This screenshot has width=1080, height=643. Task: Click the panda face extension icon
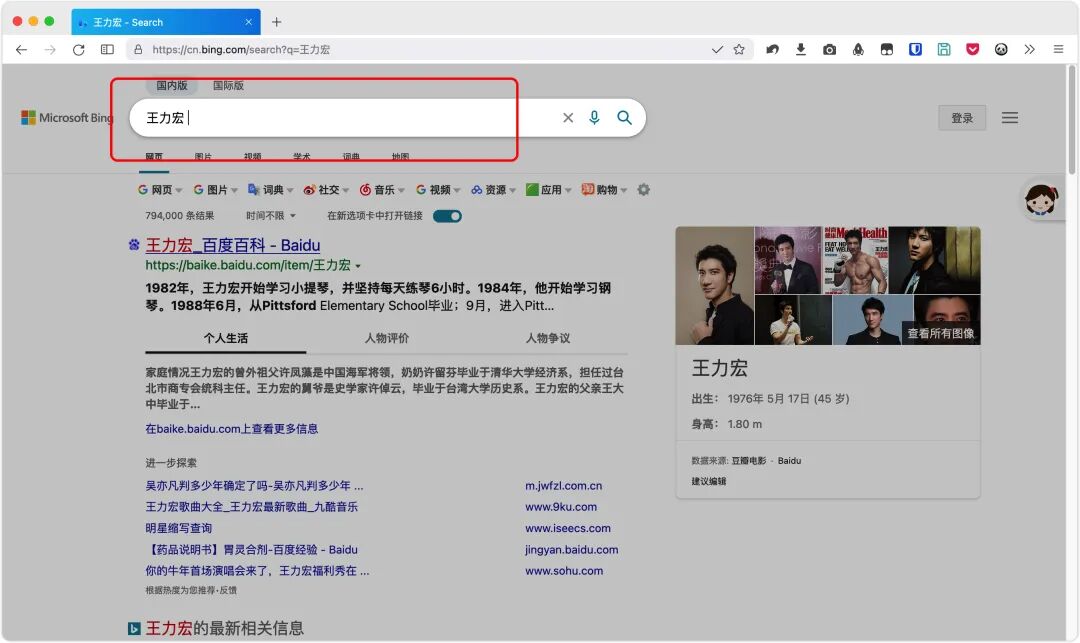(1001, 50)
